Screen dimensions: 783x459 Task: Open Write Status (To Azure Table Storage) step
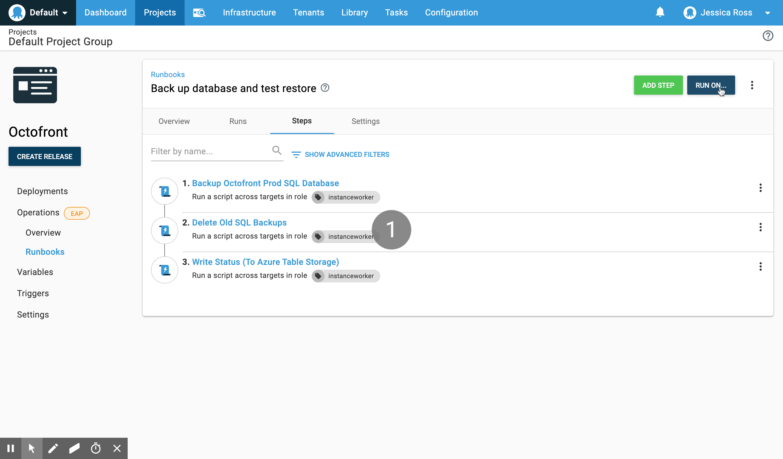click(265, 262)
